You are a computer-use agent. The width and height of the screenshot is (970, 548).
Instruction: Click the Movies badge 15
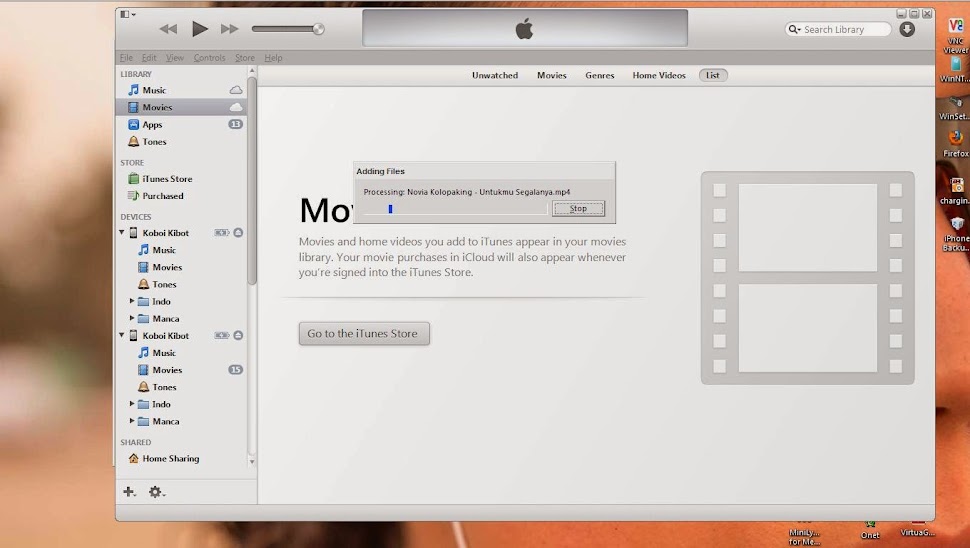(x=235, y=370)
